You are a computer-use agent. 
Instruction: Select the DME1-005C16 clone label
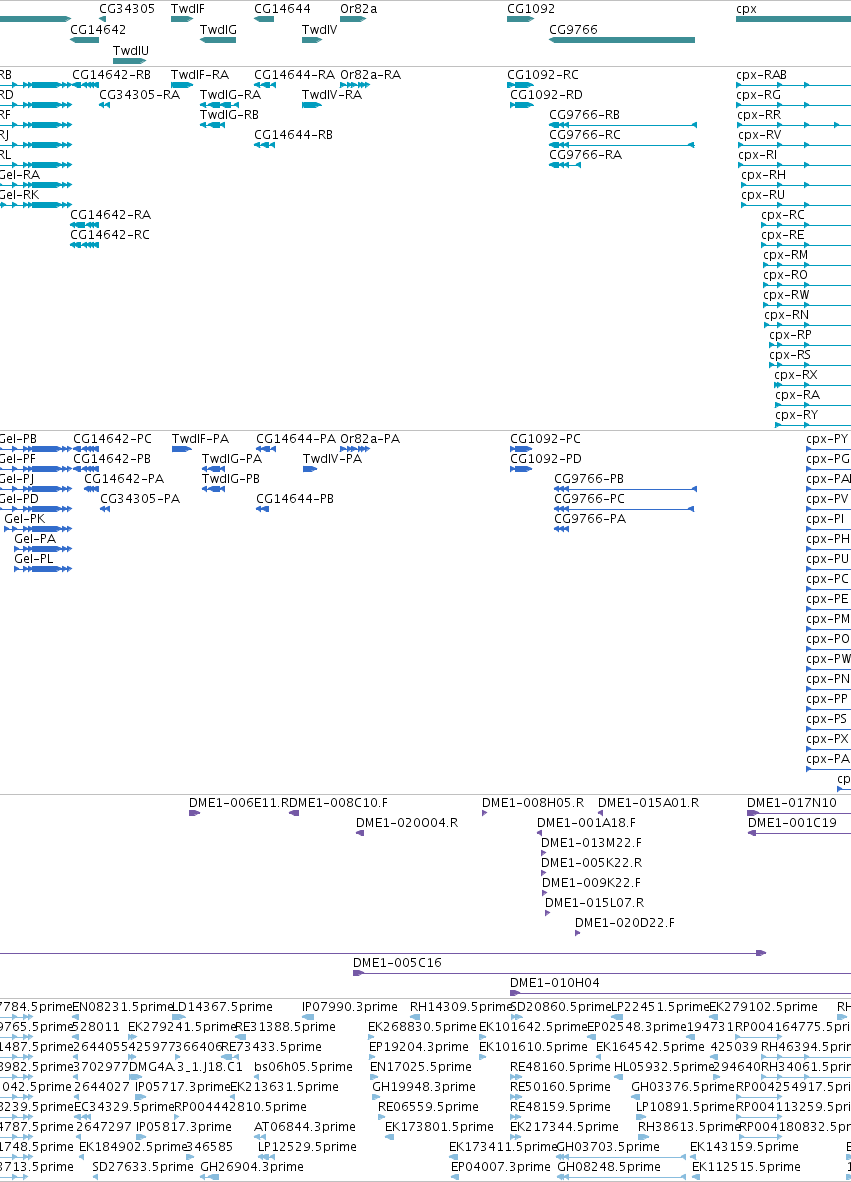[x=397, y=963]
